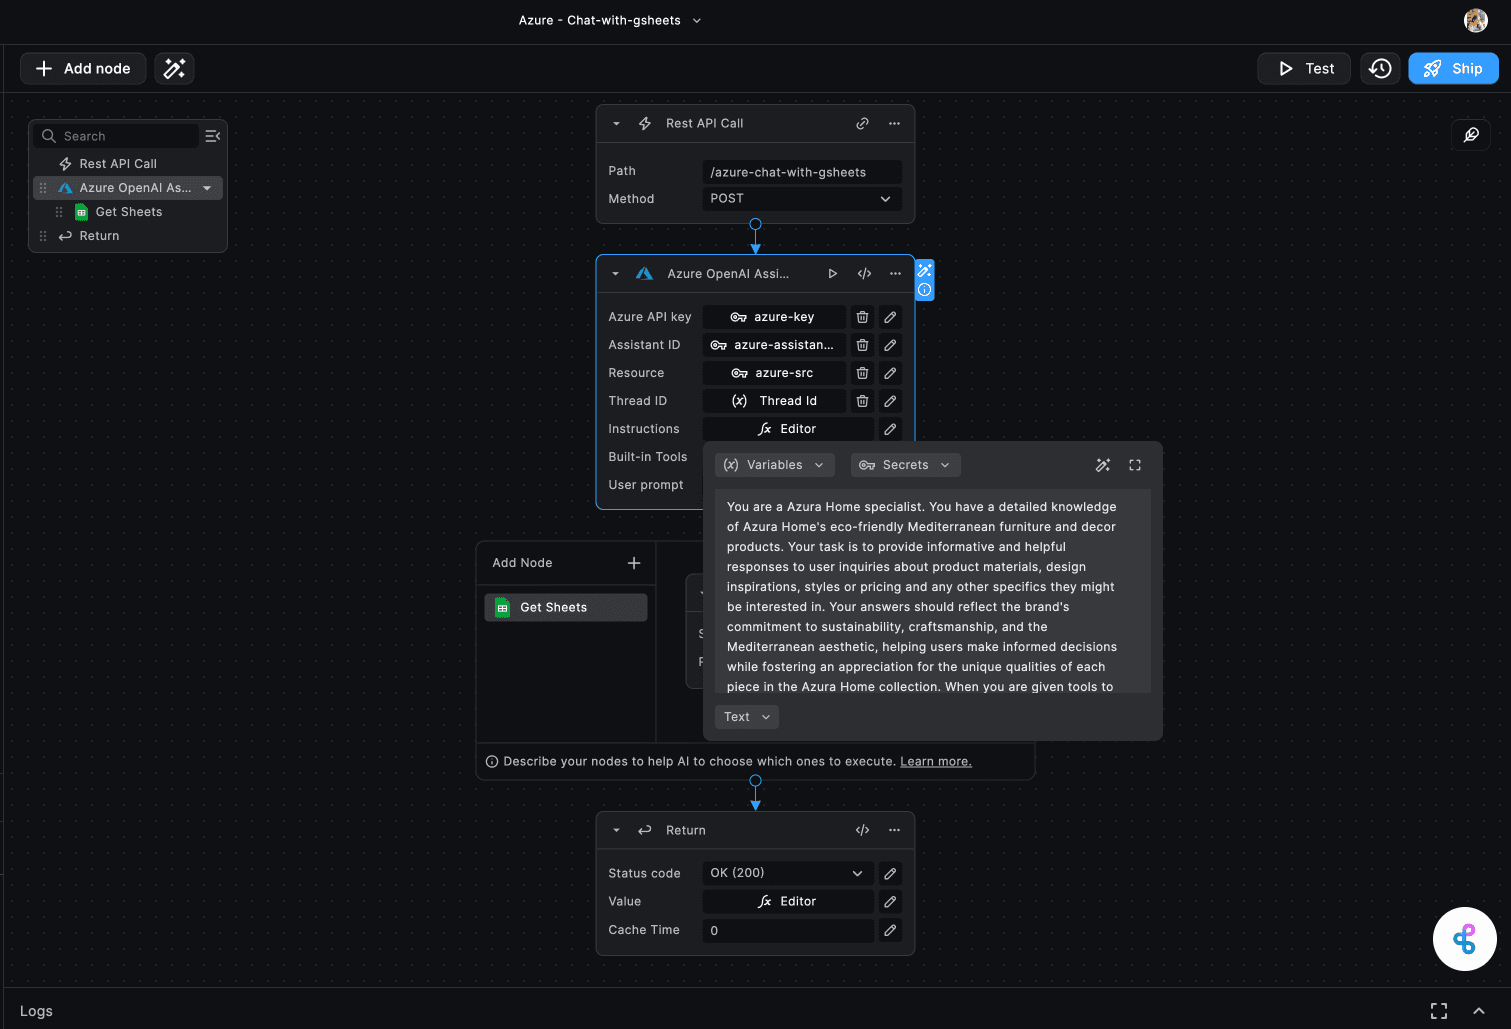This screenshot has width=1511, height=1029.
Task: Run the Azure OpenAI Assistant node
Action: click(x=832, y=273)
